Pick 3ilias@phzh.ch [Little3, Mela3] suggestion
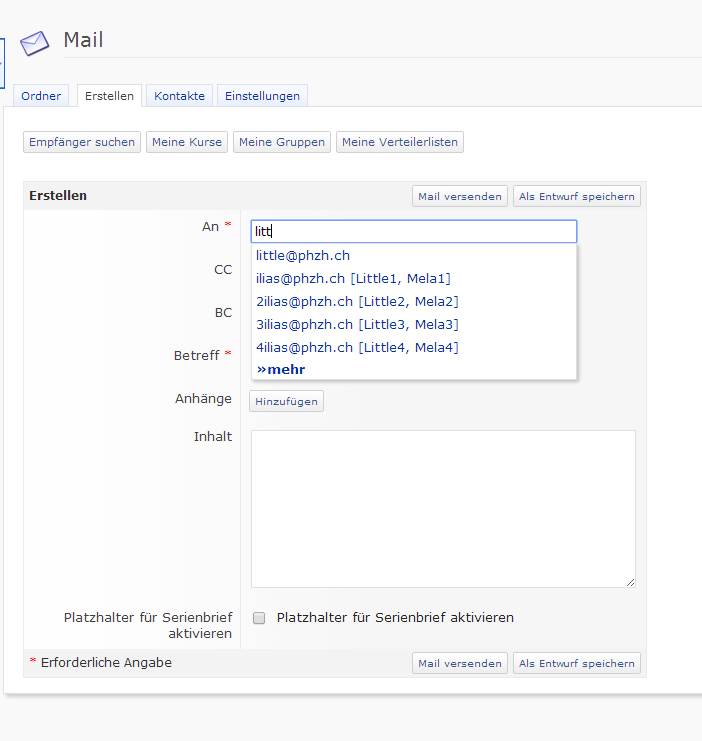 (357, 324)
